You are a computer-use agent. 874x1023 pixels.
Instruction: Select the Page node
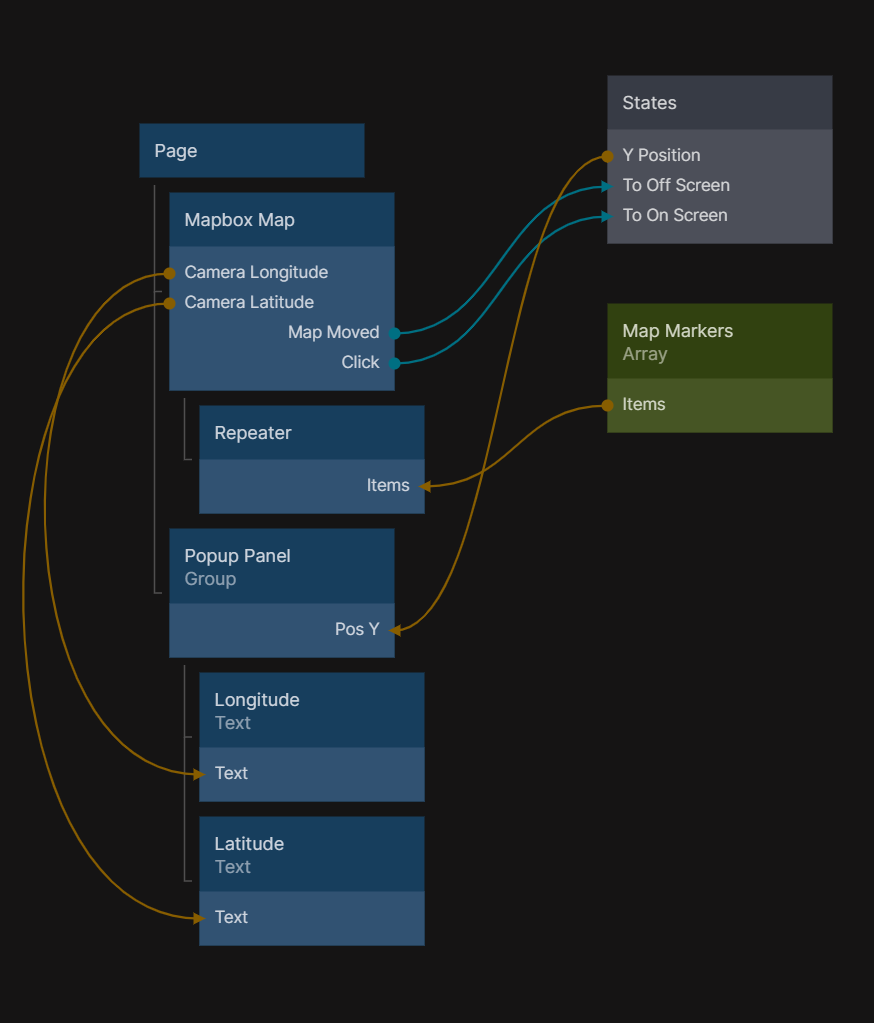pos(251,151)
